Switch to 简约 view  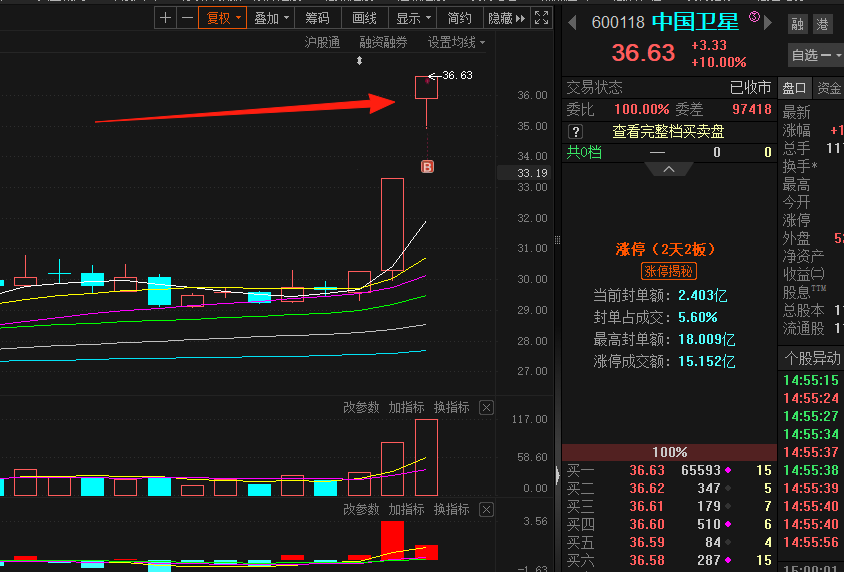pyautogui.click(x=460, y=18)
